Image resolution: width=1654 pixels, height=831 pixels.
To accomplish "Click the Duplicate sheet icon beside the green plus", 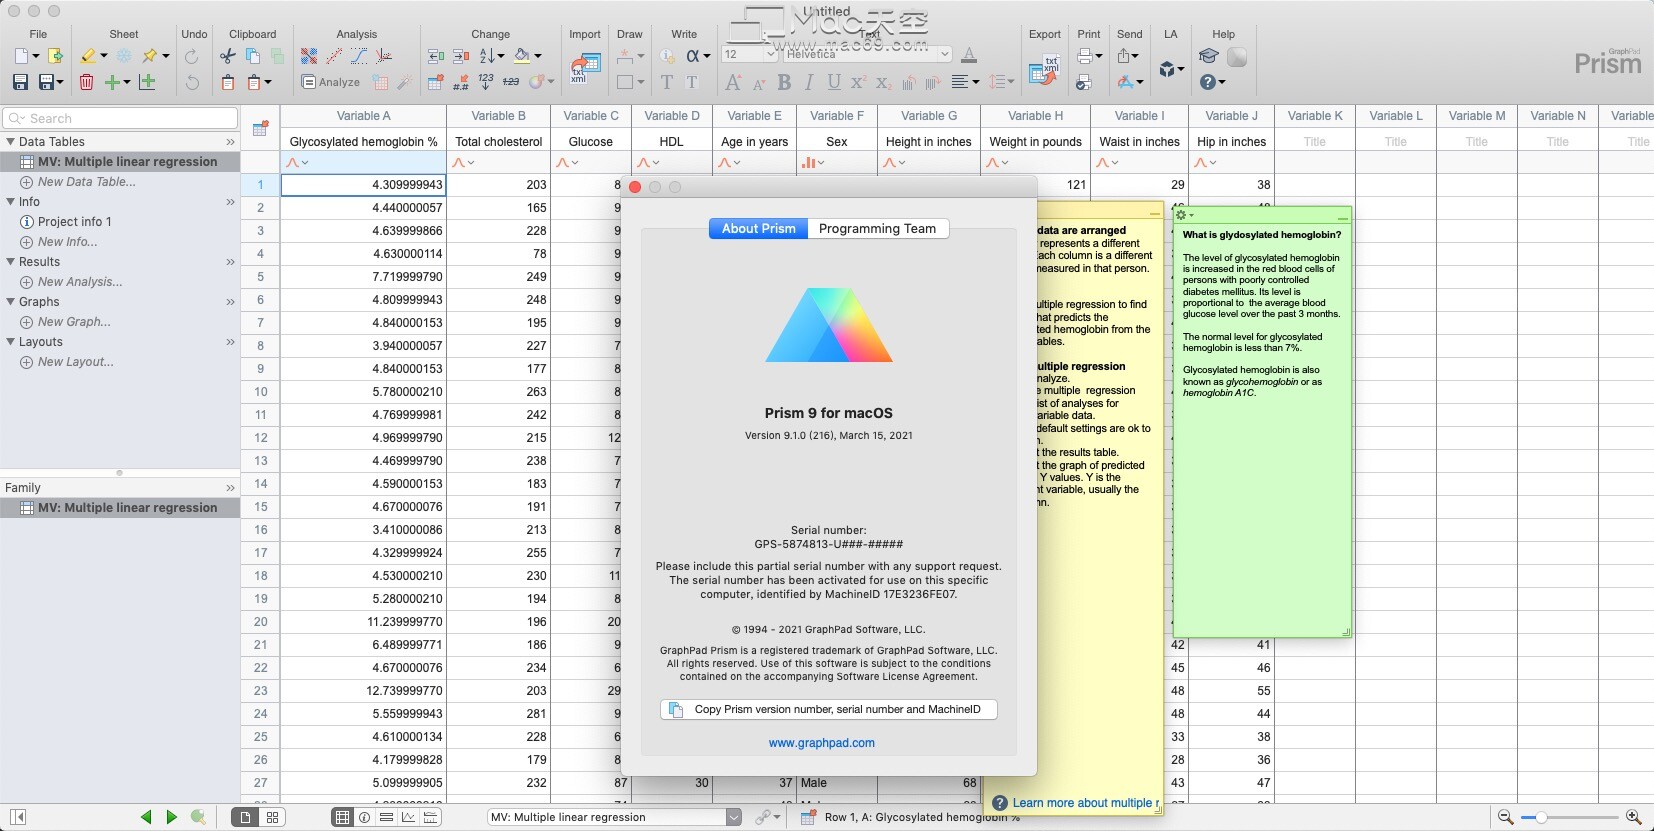I will point(148,82).
